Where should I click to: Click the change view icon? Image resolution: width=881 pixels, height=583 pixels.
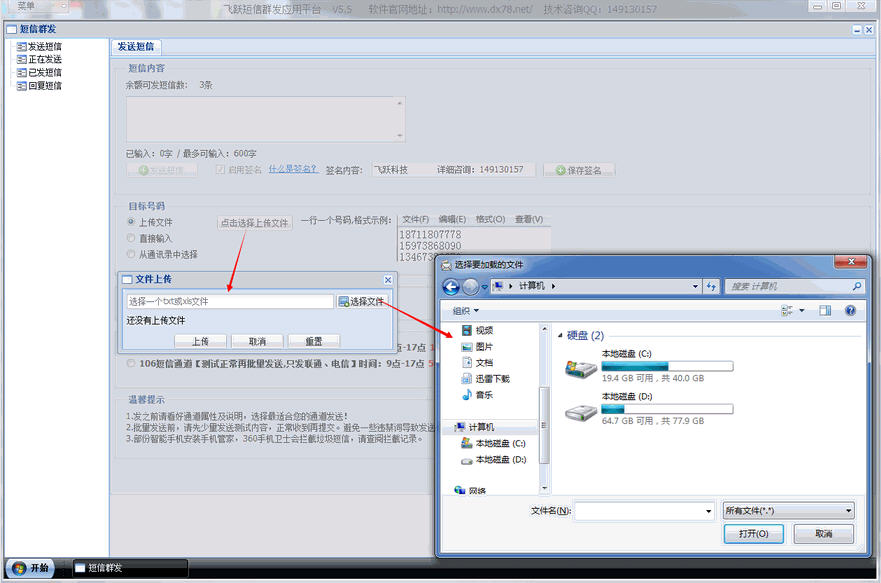click(x=787, y=311)
